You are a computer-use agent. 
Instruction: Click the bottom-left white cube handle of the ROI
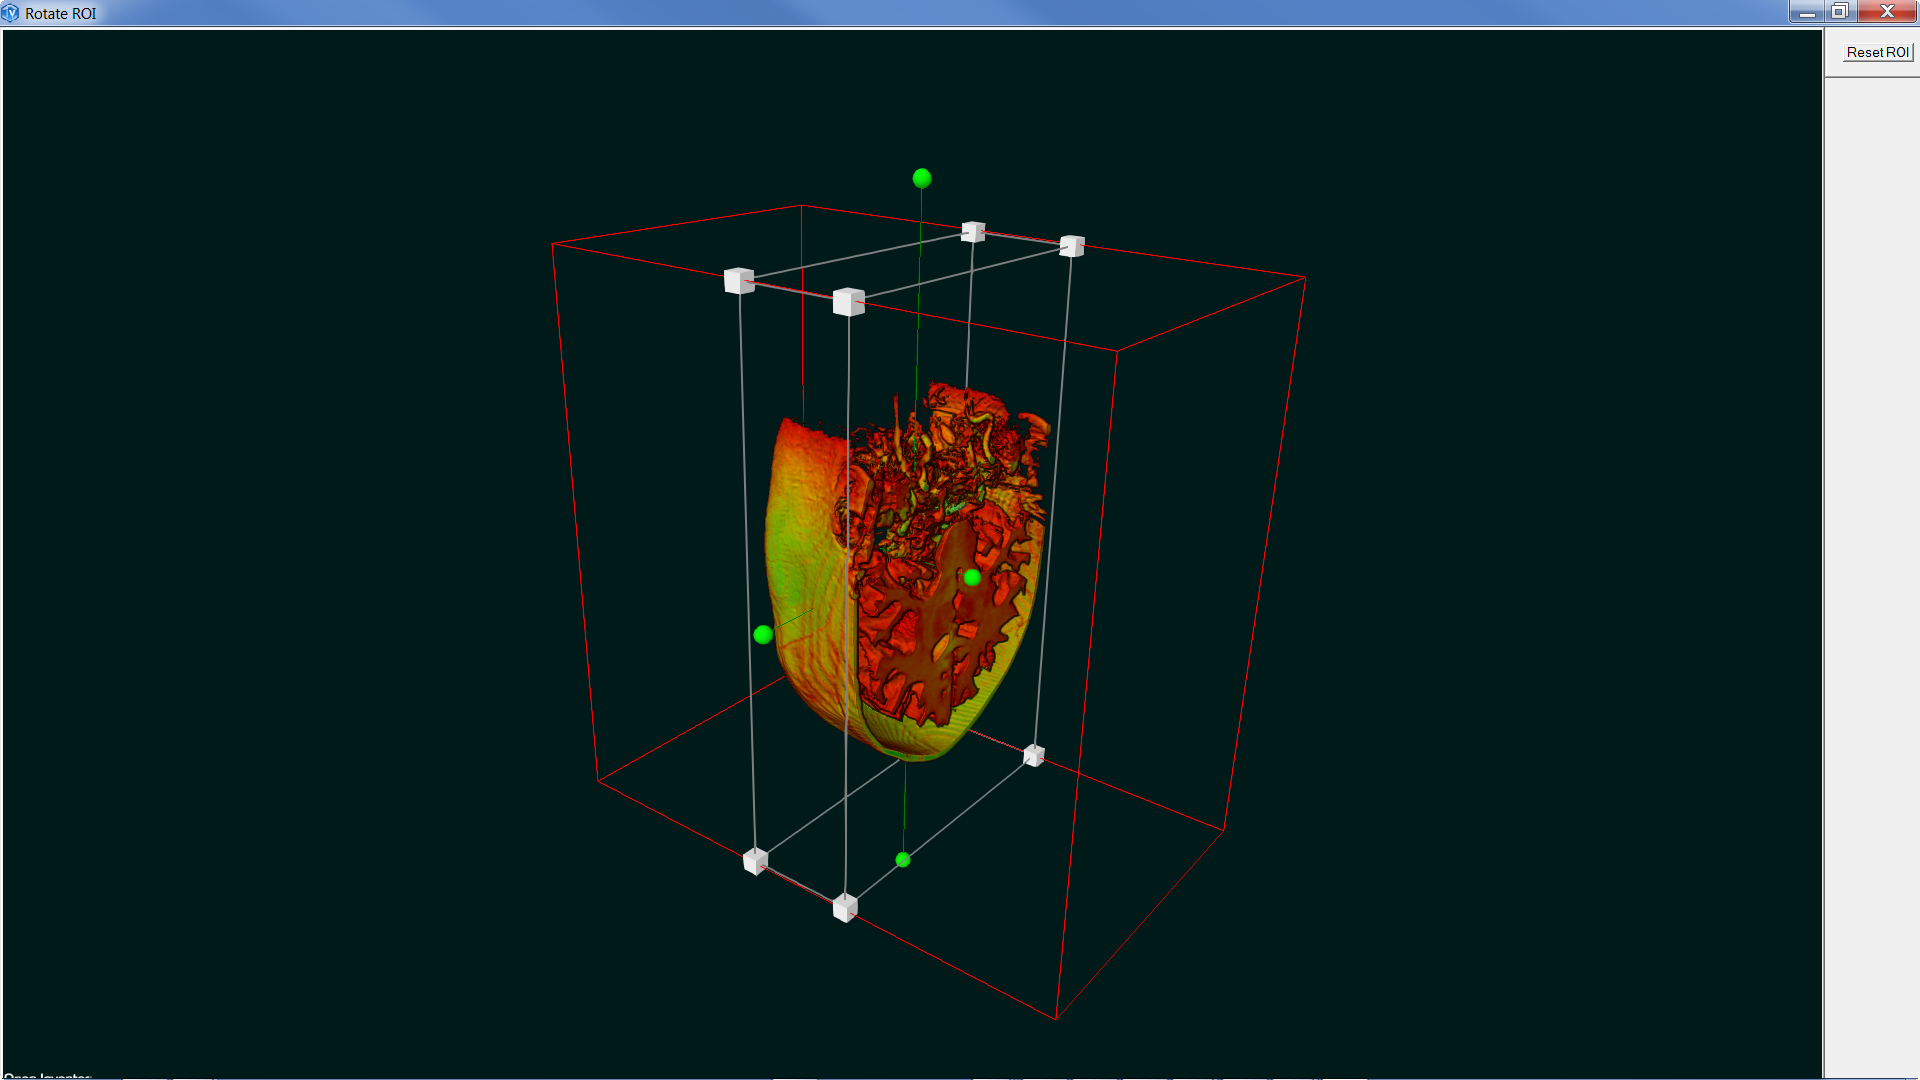click(x=756, y=861)
